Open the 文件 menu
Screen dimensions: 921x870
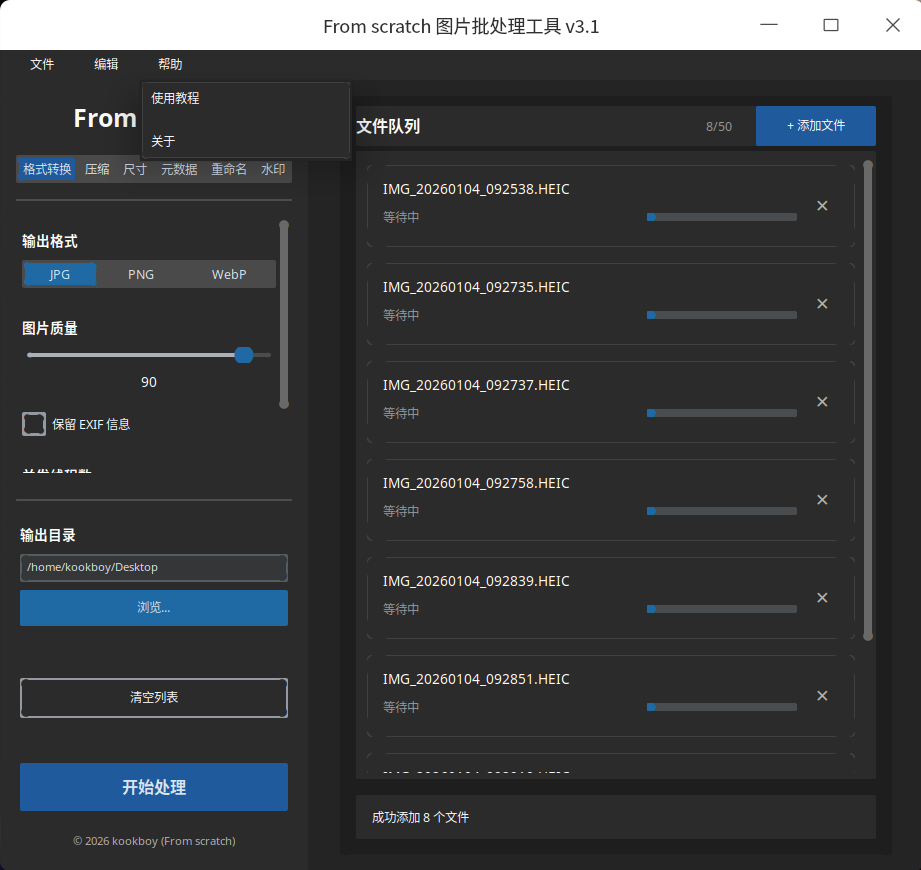(x=42, y=64)
